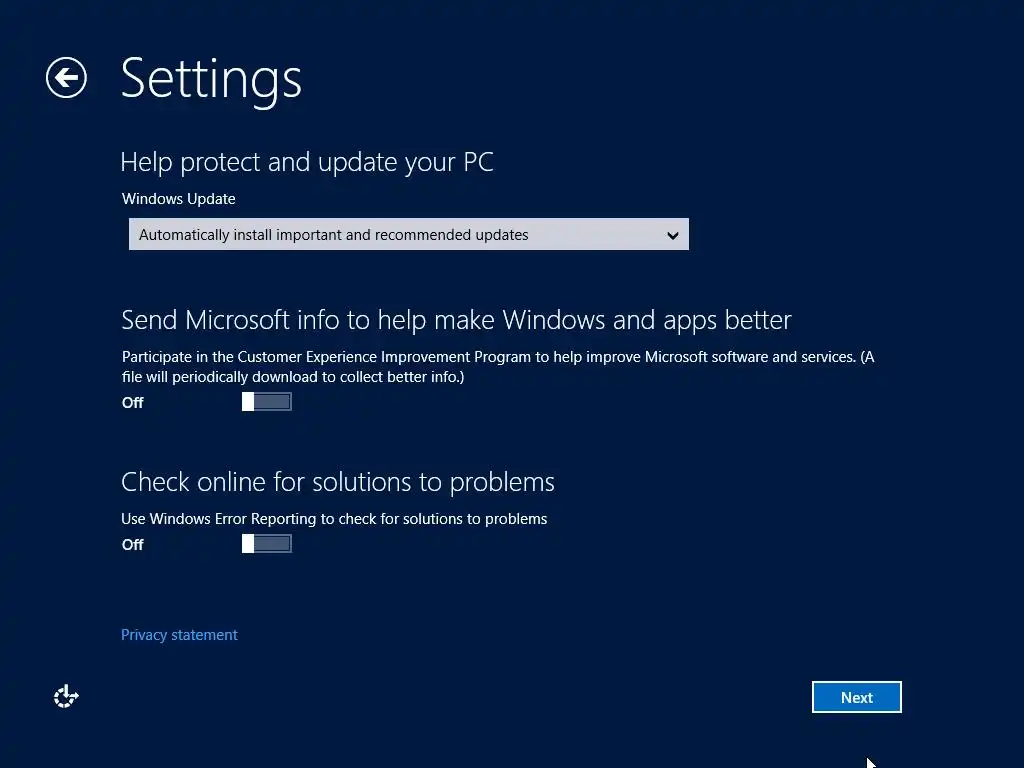Click 'Use Windows Error Reporting' description text

tap(334, 519)
